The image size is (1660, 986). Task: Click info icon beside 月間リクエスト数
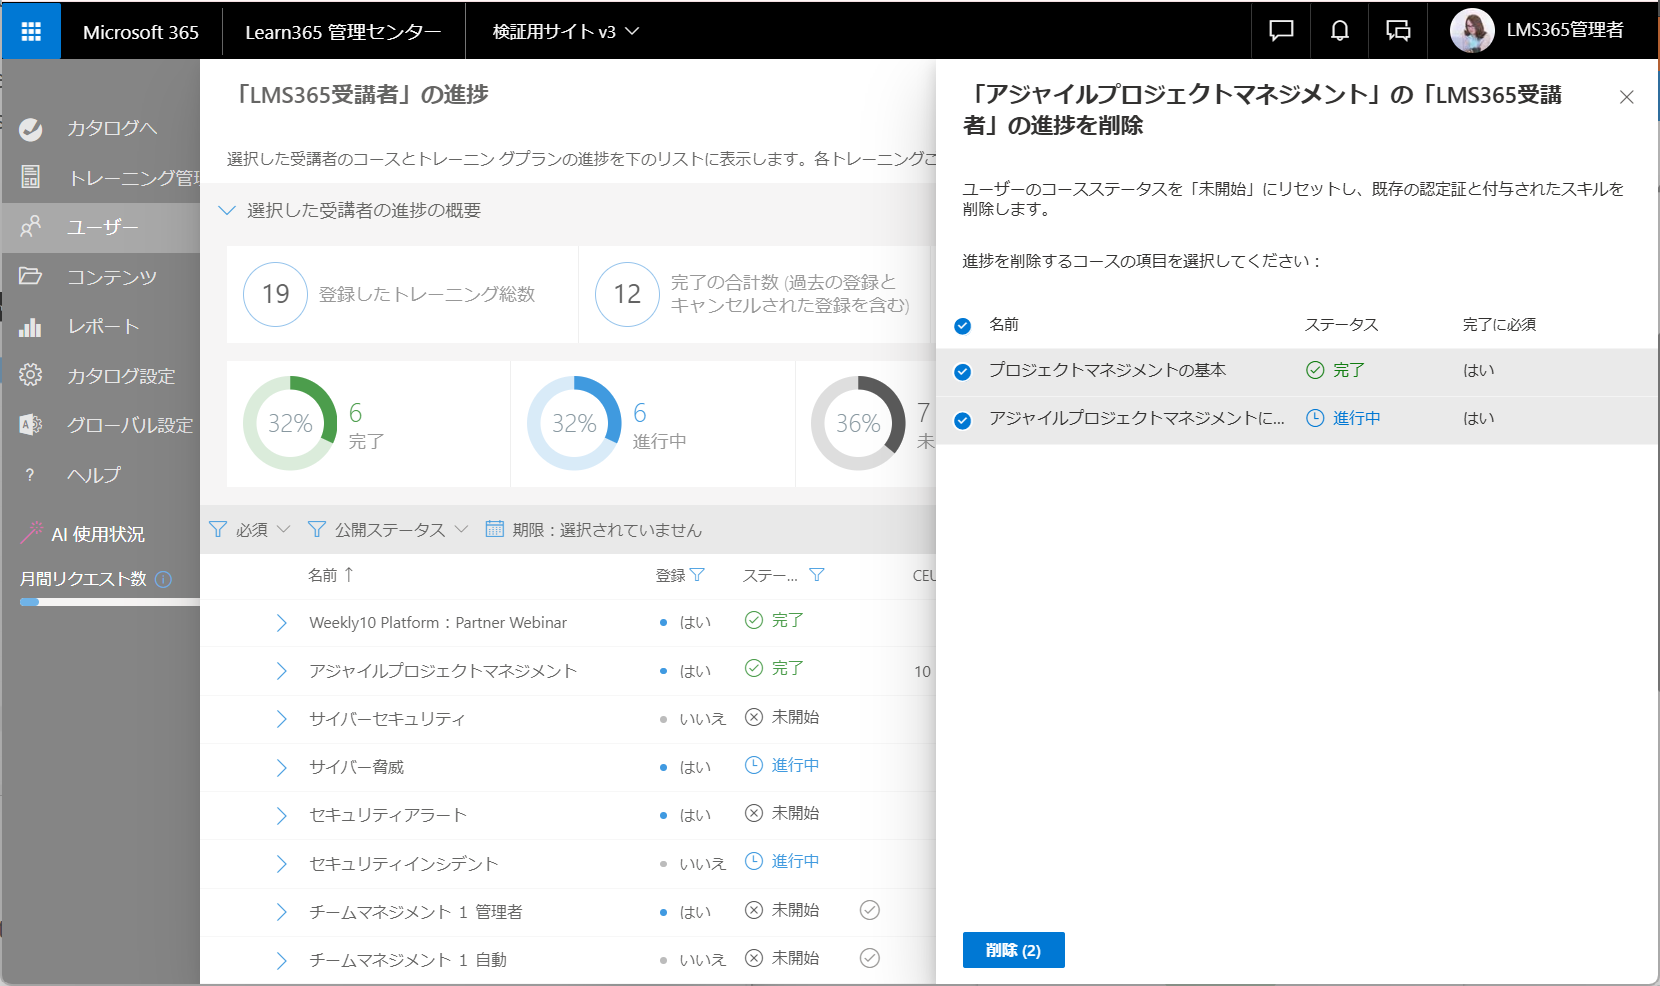(164, 579)
